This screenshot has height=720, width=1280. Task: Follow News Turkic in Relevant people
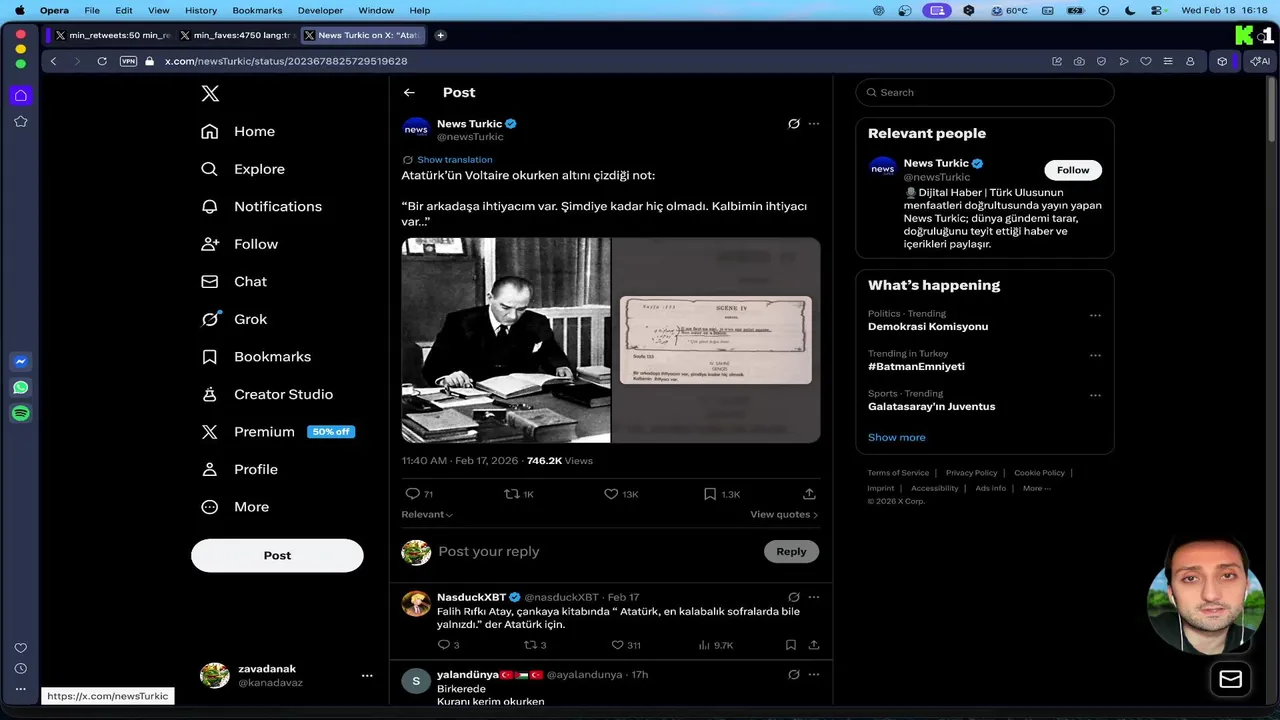pos(1073,170)
